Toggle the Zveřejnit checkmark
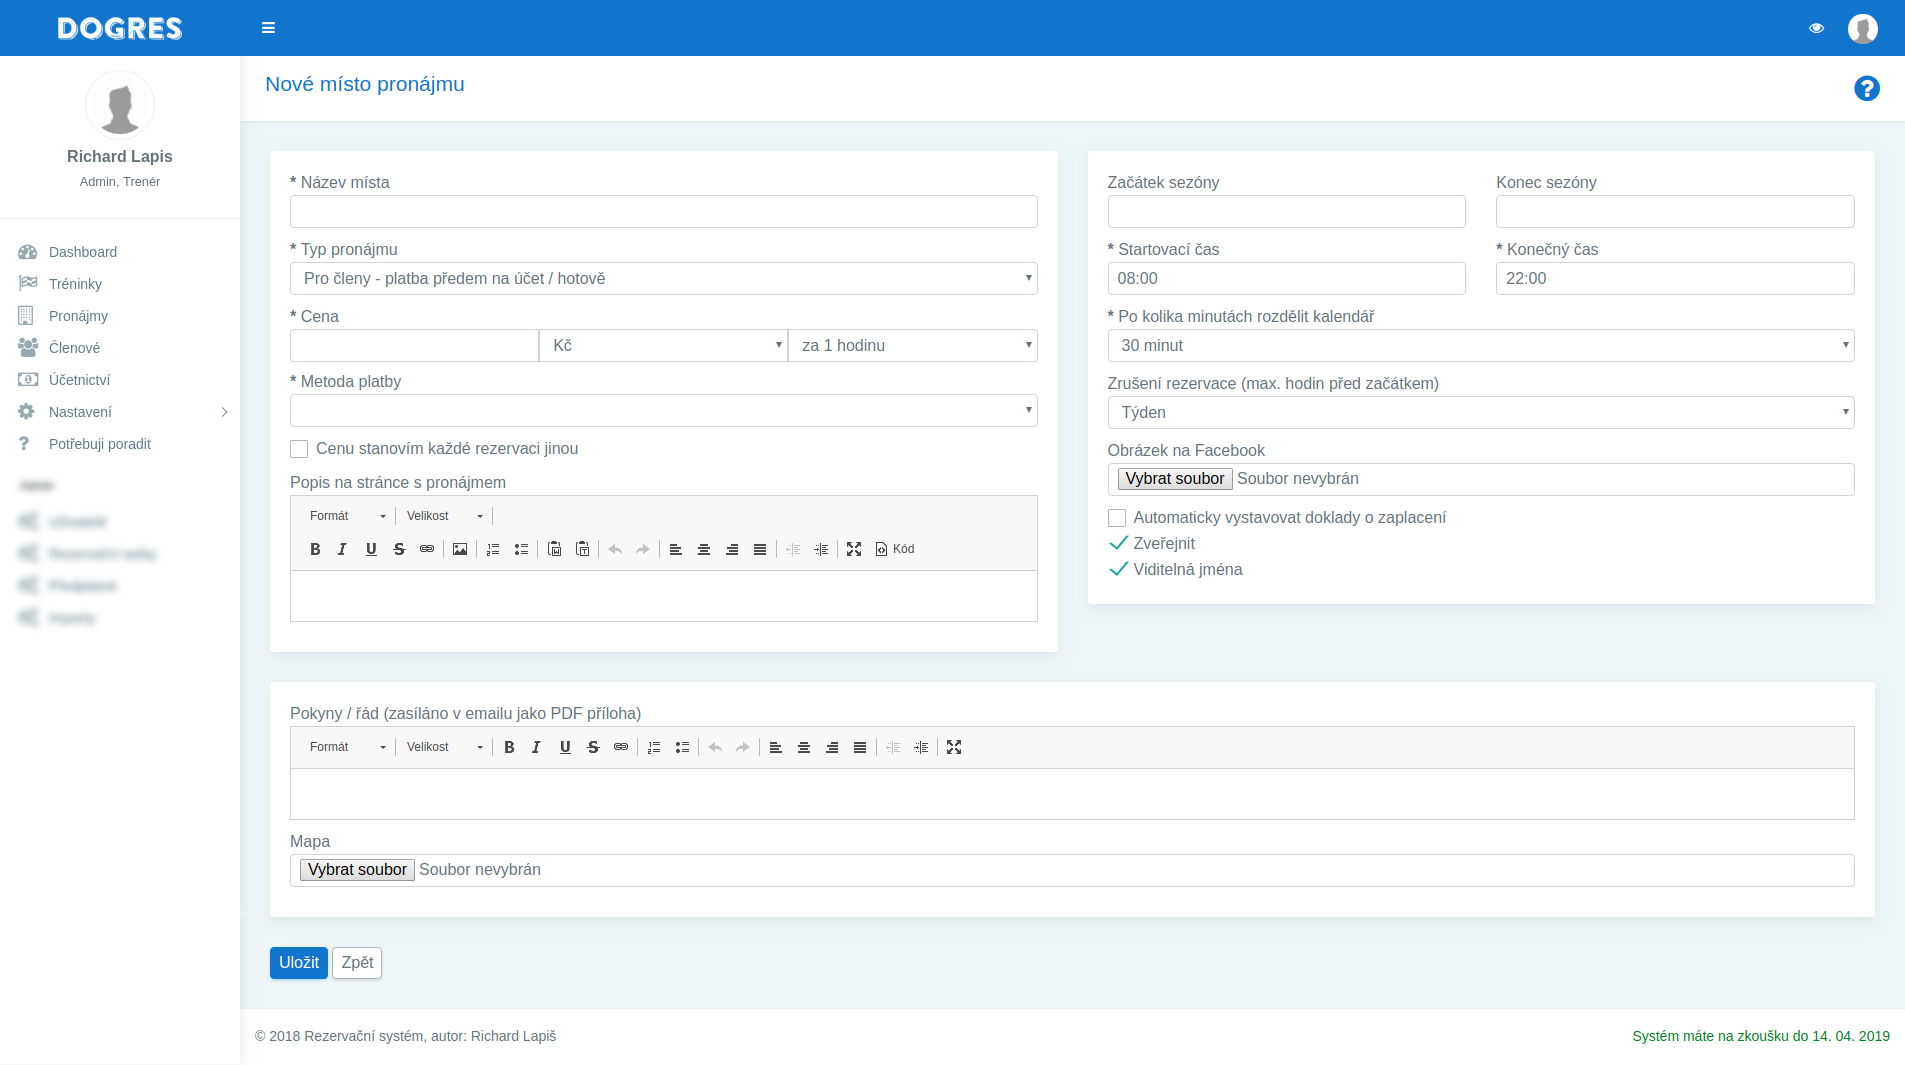 click(1119, 543)
